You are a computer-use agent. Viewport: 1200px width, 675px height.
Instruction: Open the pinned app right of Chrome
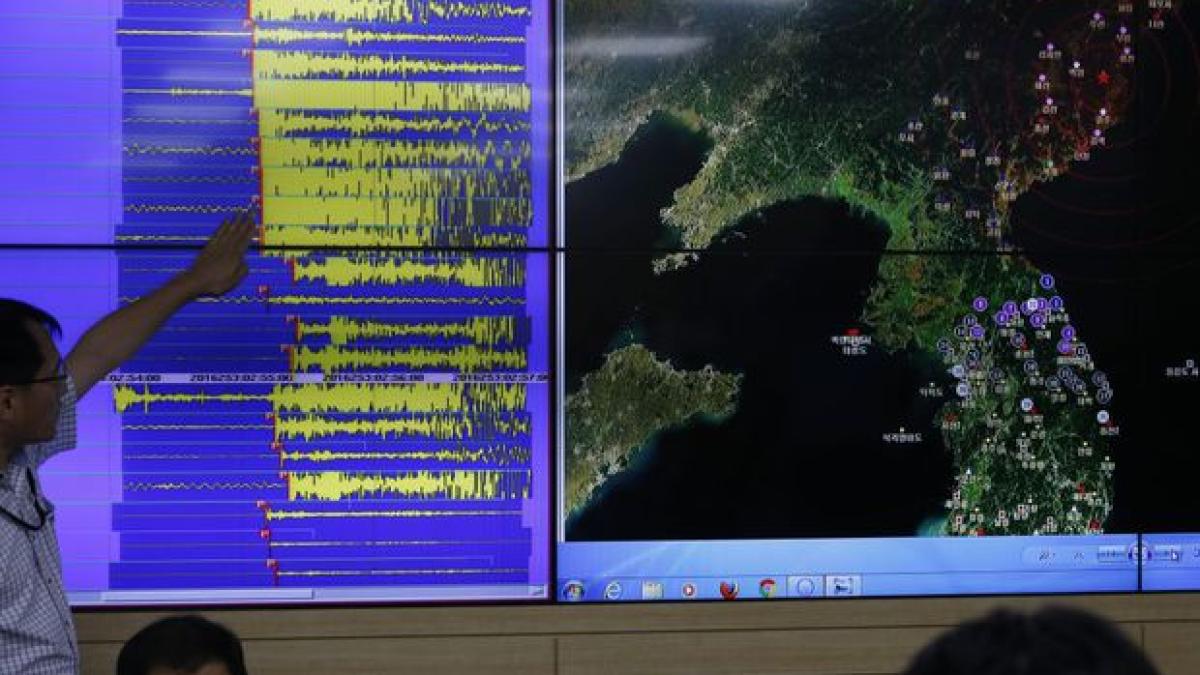[x=803, y=585]
